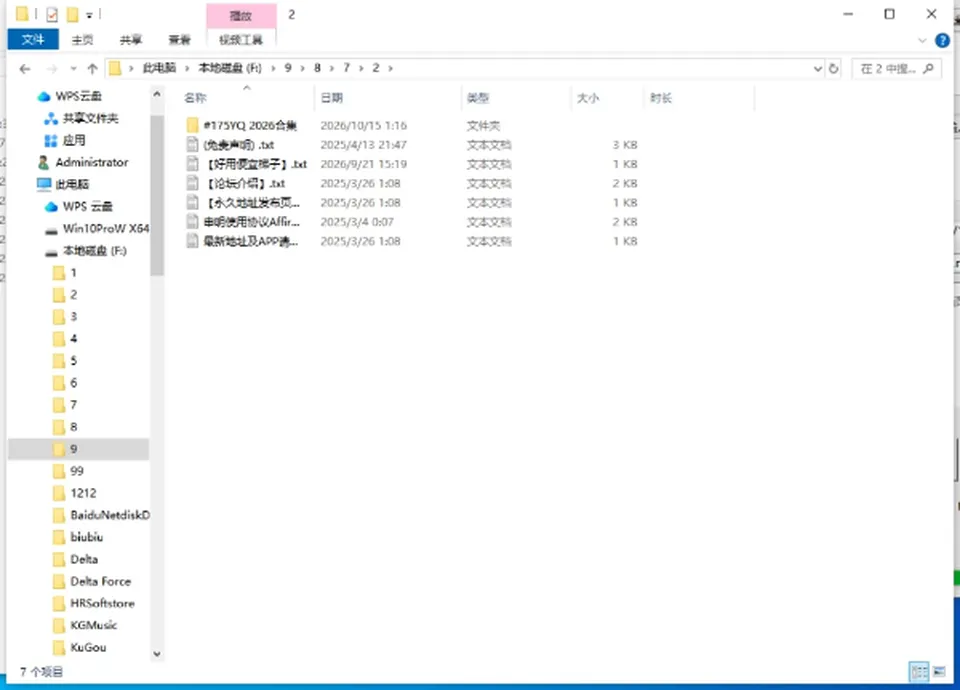Switch to the 共享 ribbon tab
Image resolution: width=960 pixels, height=690 pixels.
point(130,40)
